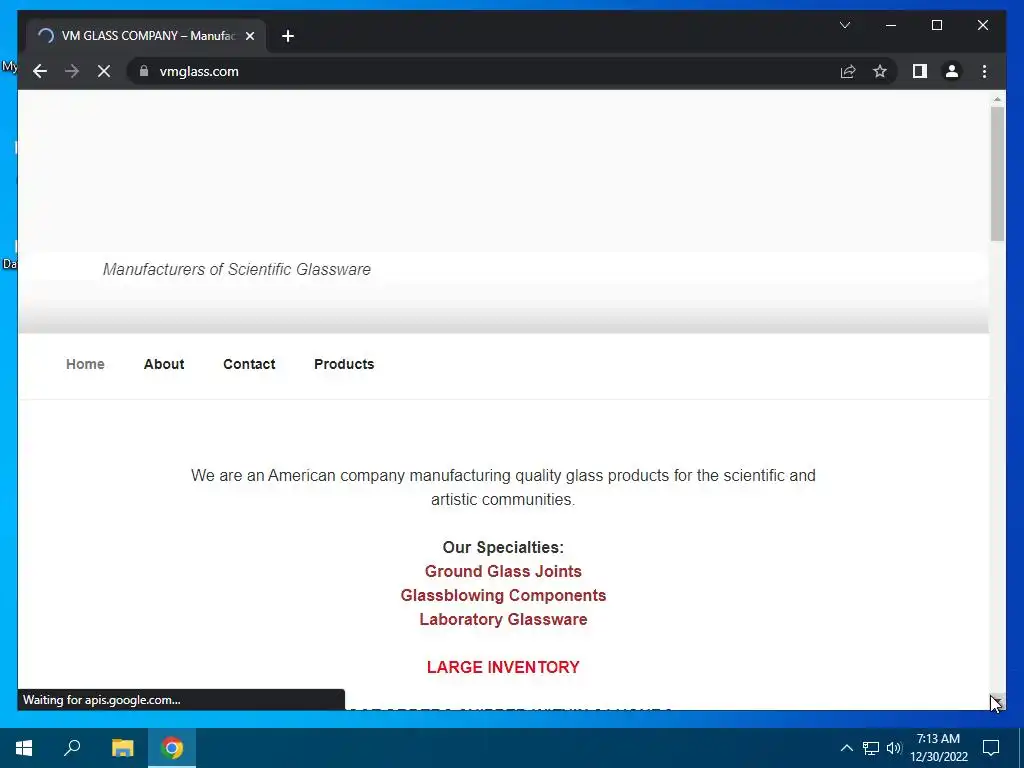The width and height of the screenshot is (1024, 768).
Task: Close the VM GLASS COMPANY tab
Action: (x=249, y=36)
